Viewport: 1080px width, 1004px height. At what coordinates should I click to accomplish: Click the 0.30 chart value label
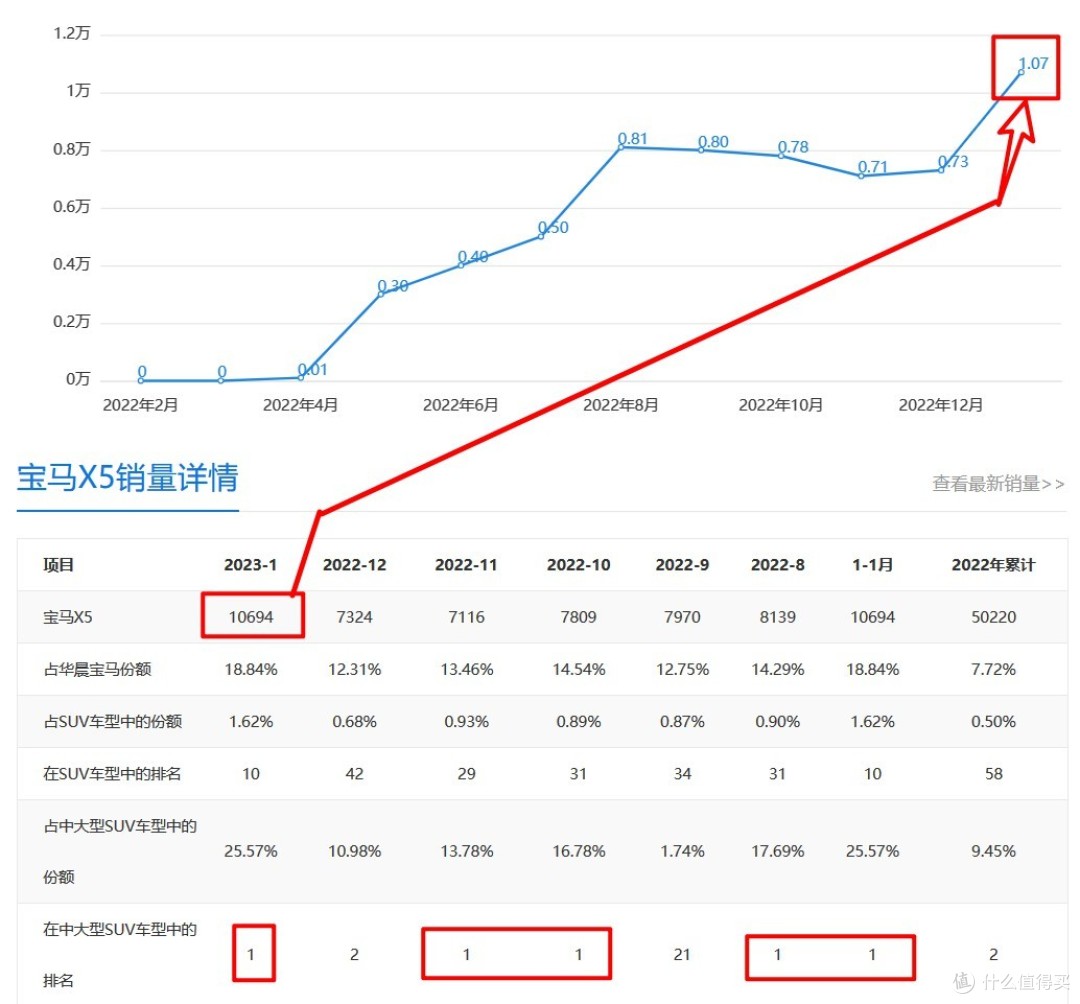click(x=393, y=286)
